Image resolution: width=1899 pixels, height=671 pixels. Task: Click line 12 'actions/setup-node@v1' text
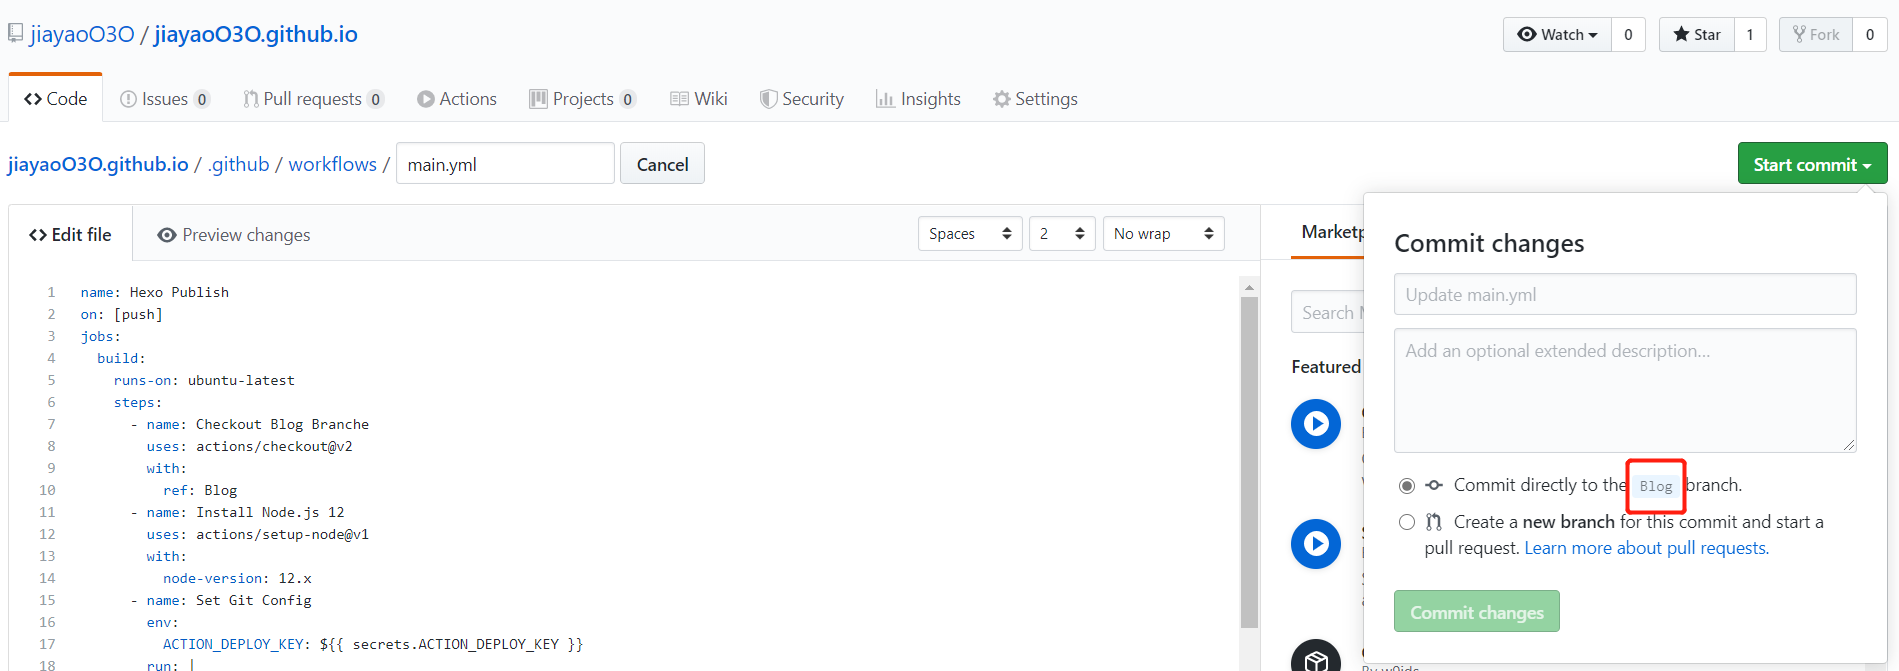[282, 534]
